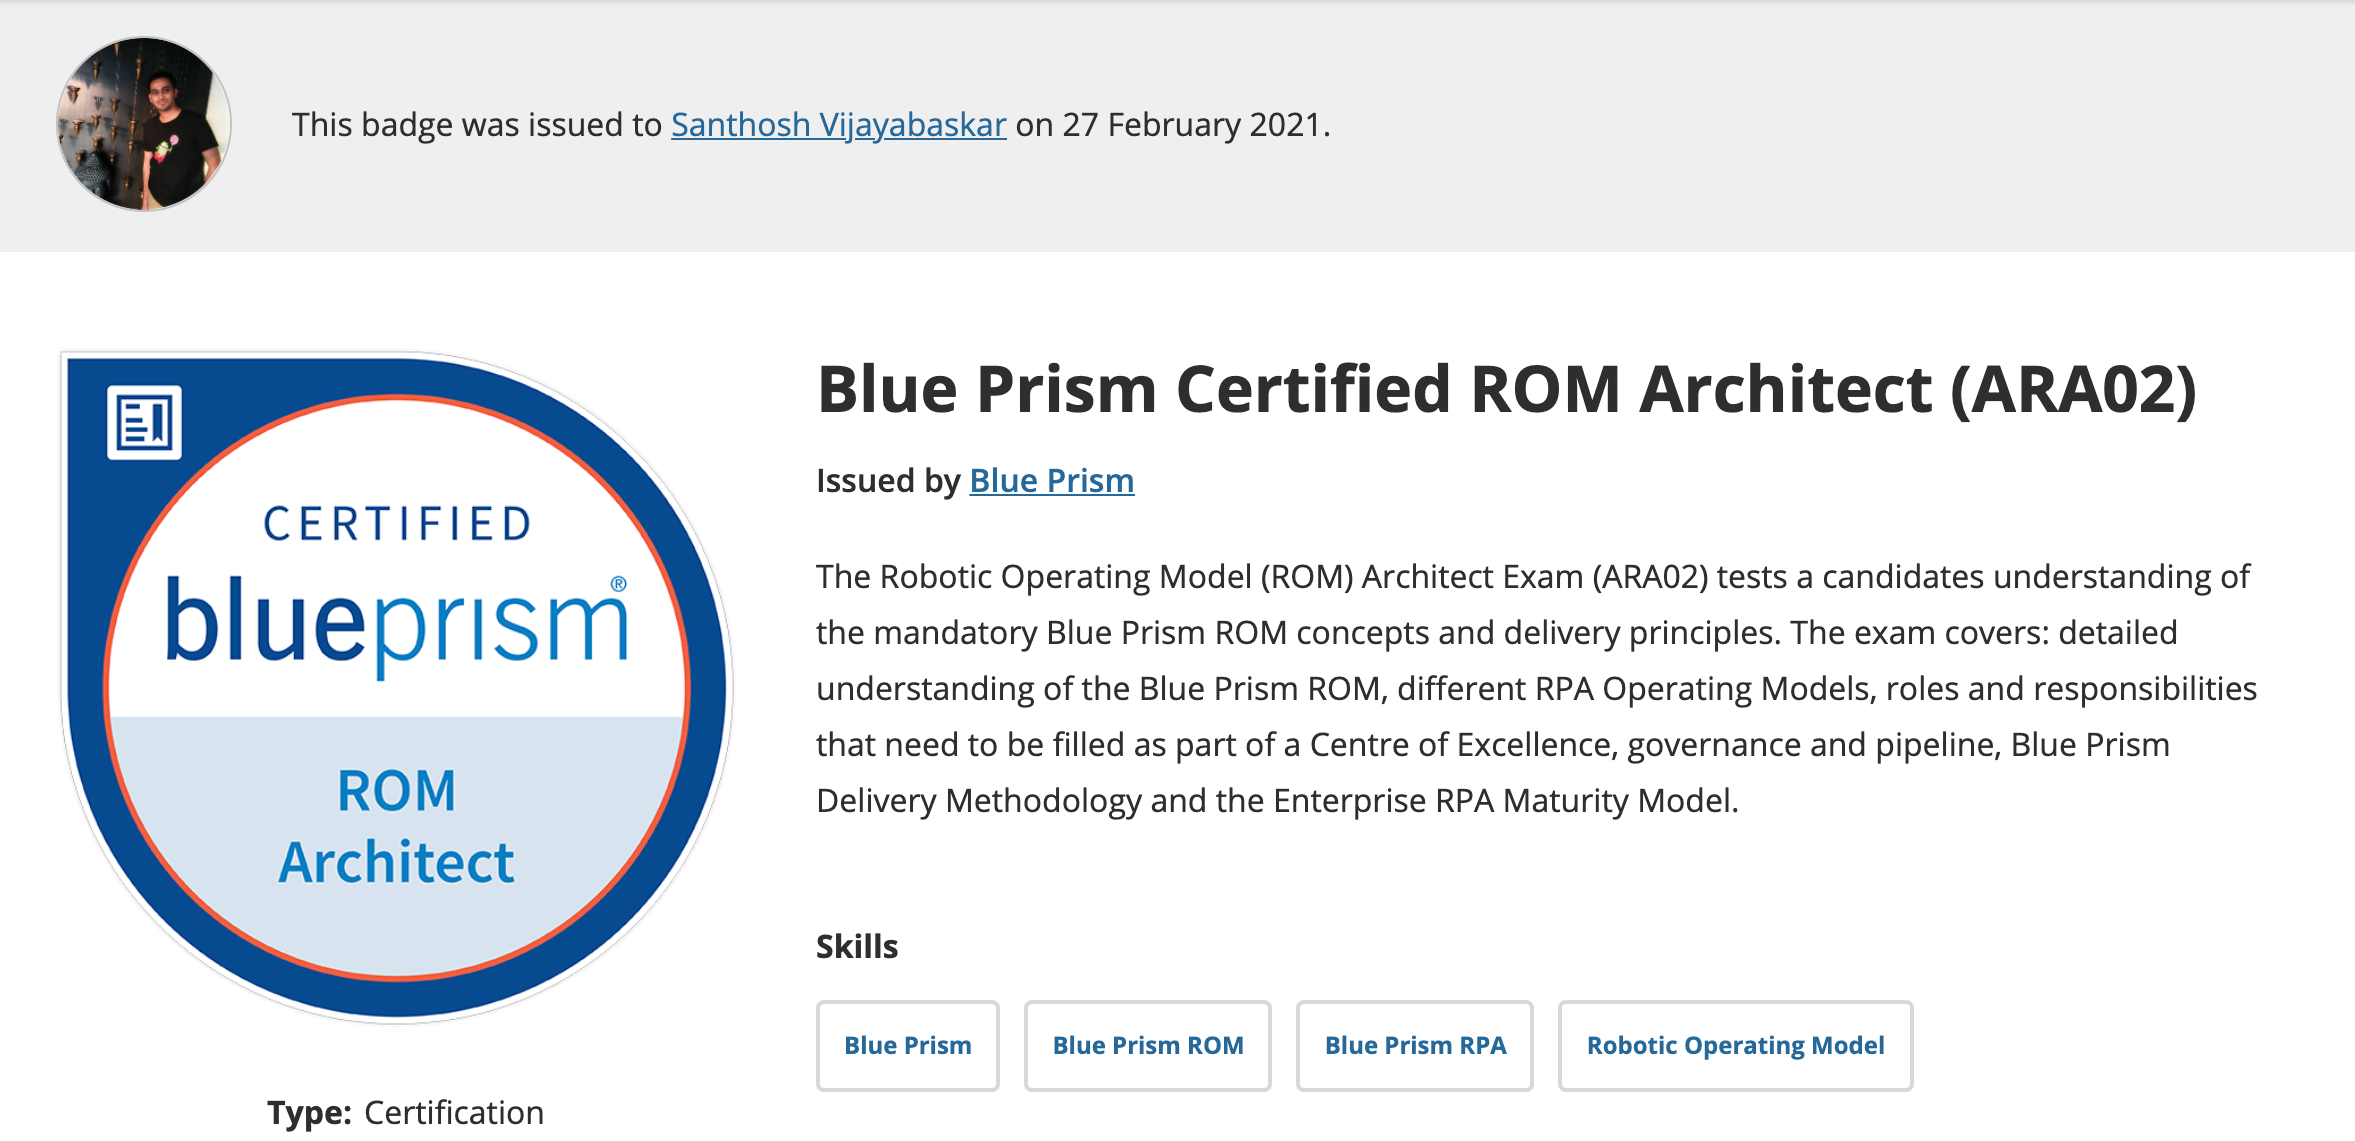Click the badge title heading ending in (ARA02)
The width and height of the screenshot is (2355, 1141).
point(1507,389)
